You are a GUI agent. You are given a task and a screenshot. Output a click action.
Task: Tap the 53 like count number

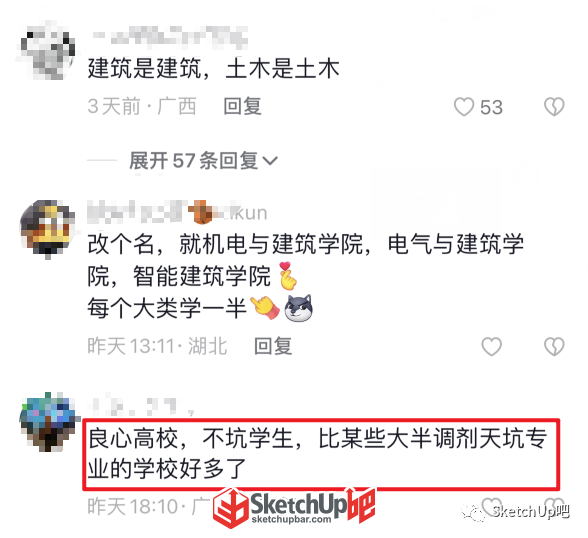tap(491, 108)
